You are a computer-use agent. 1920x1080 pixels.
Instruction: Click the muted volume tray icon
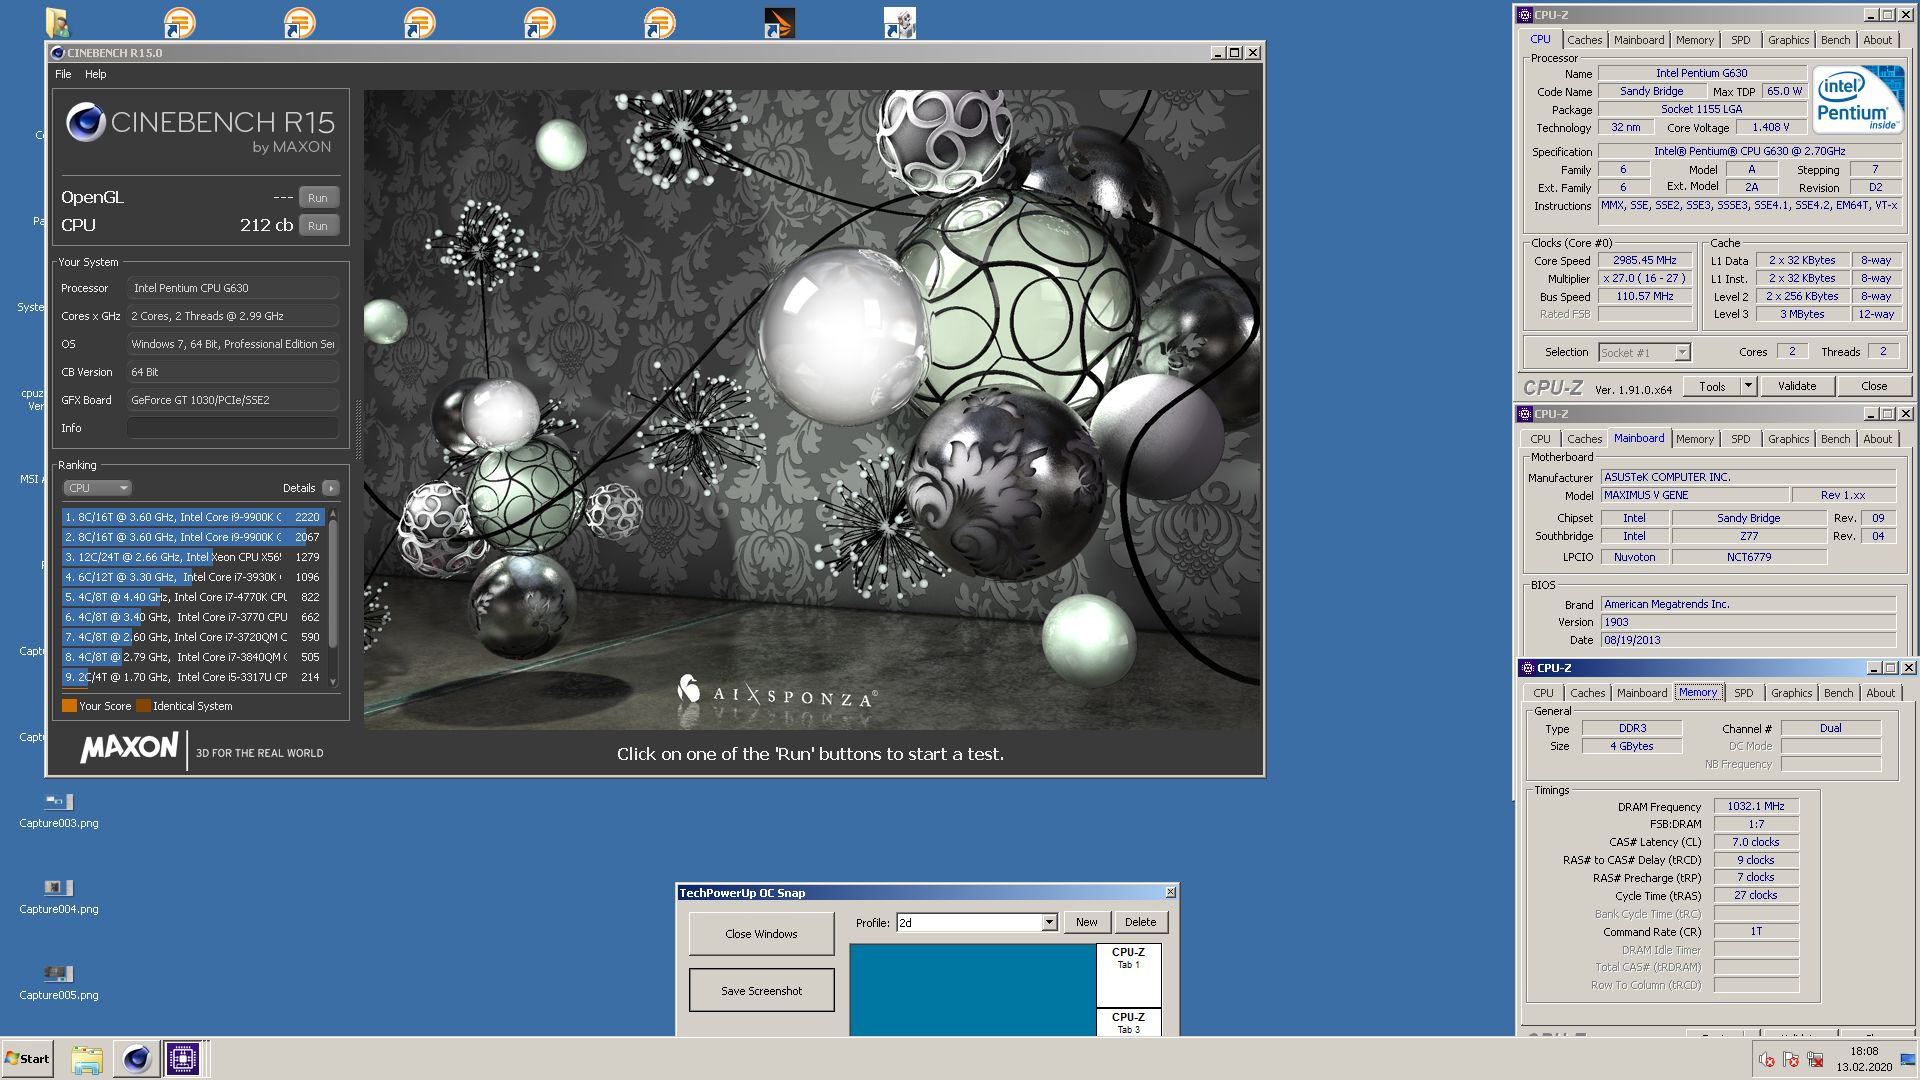[1767, 1060]
